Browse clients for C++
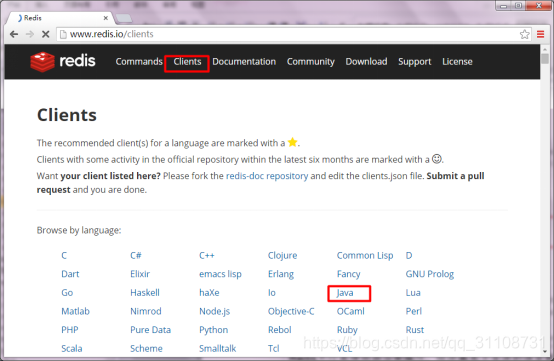 pyautogui.click(x=207, y=255)
